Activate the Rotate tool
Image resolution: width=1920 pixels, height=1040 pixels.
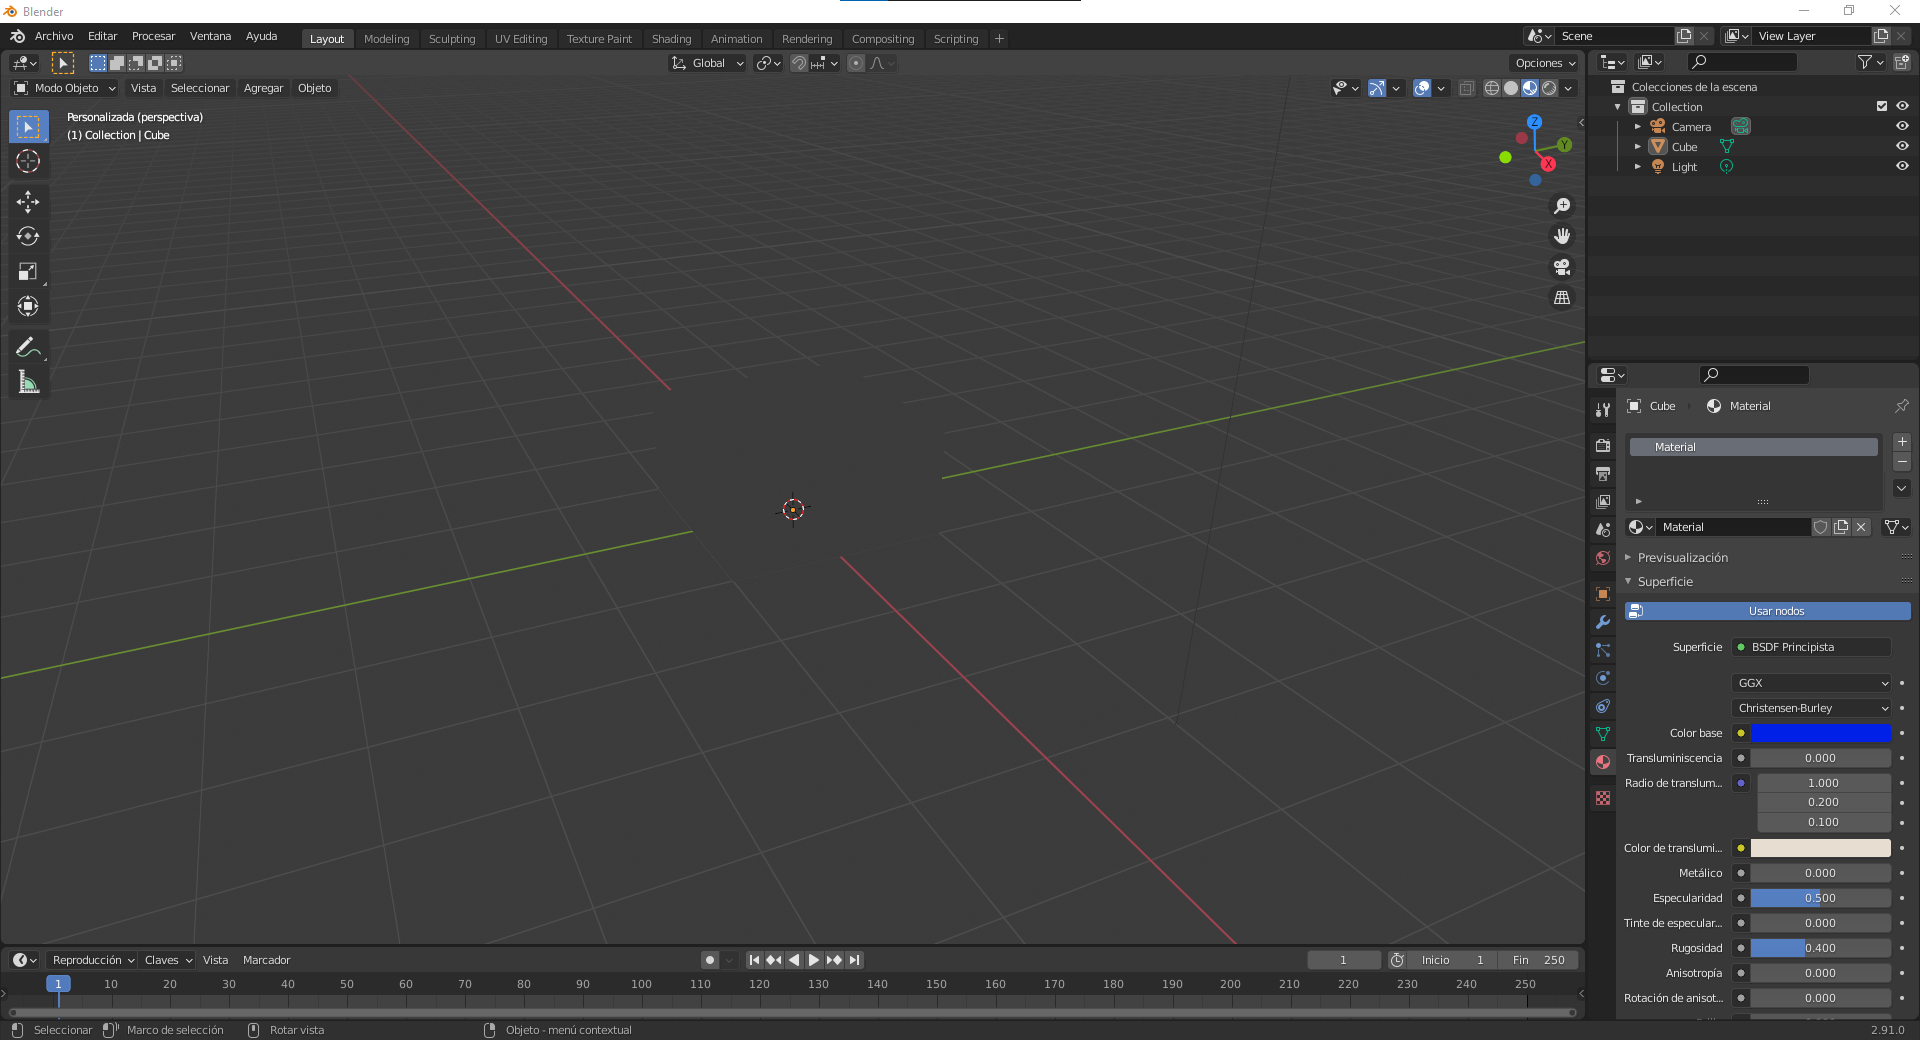28,237
